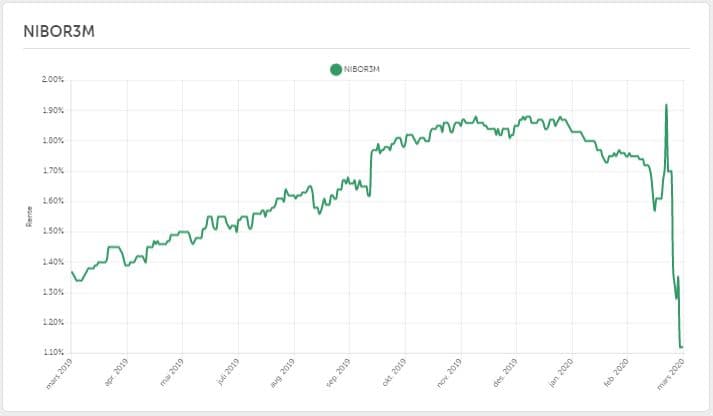Viewport: 713px width, 416px height.
Task: Select the 1.10% y-axis label
Action: click(52, 352)
